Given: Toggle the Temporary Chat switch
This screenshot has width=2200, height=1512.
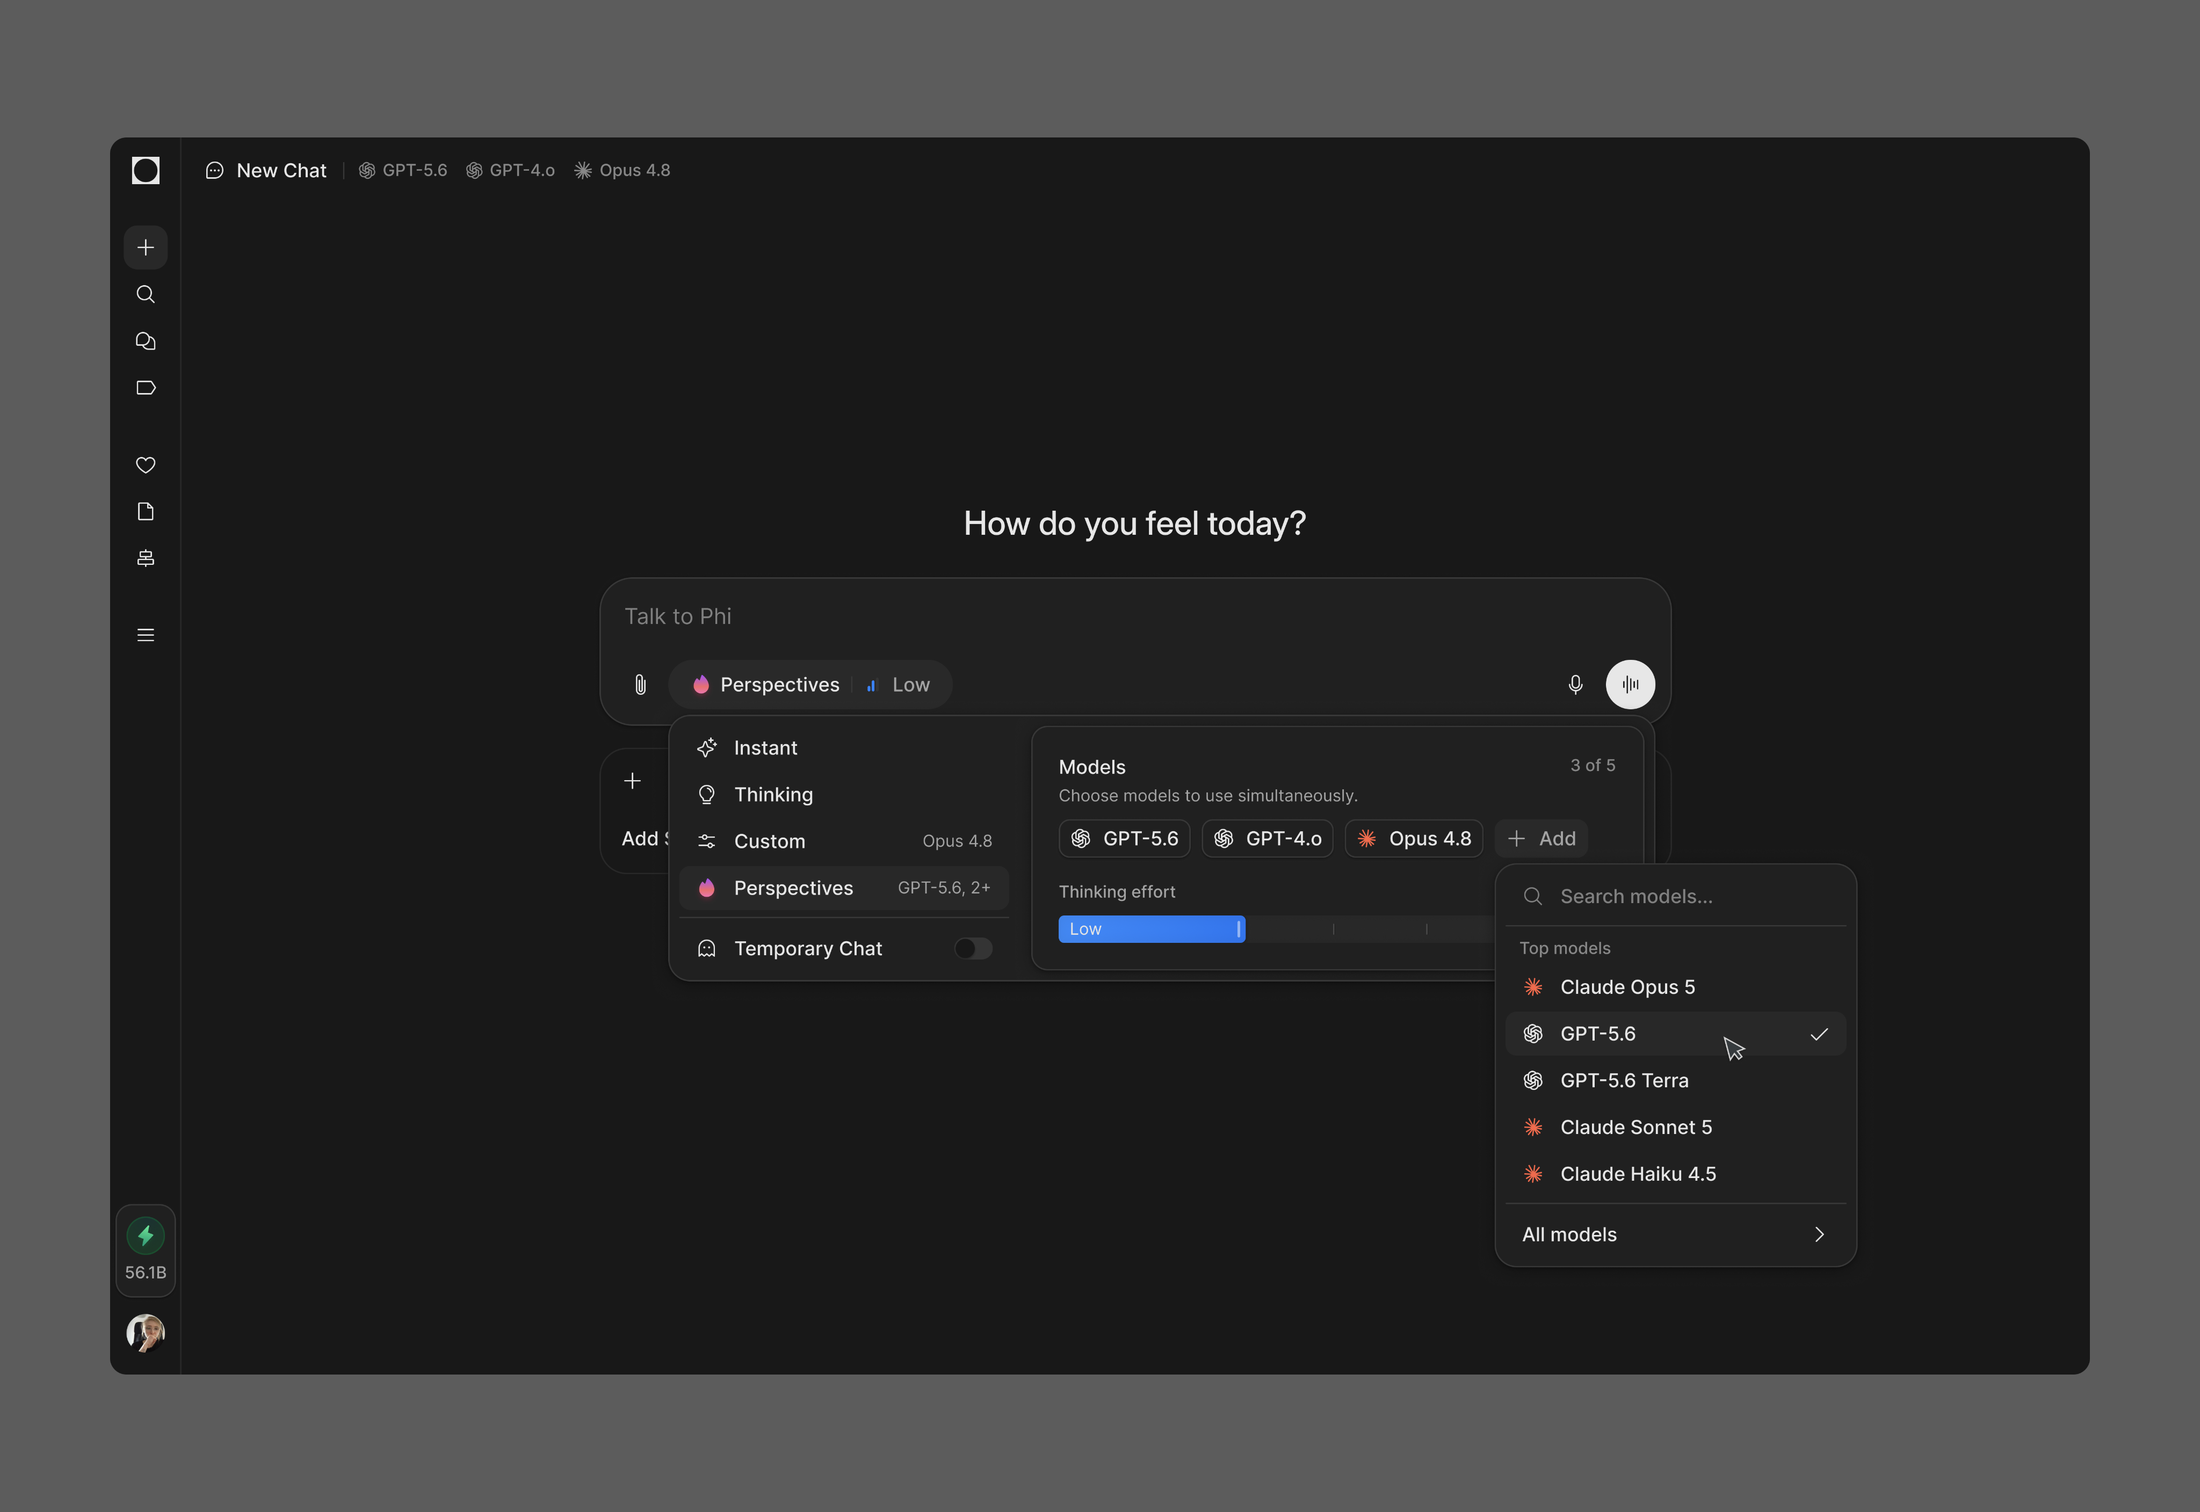Looking at the screenshot, I should [973, 948].
